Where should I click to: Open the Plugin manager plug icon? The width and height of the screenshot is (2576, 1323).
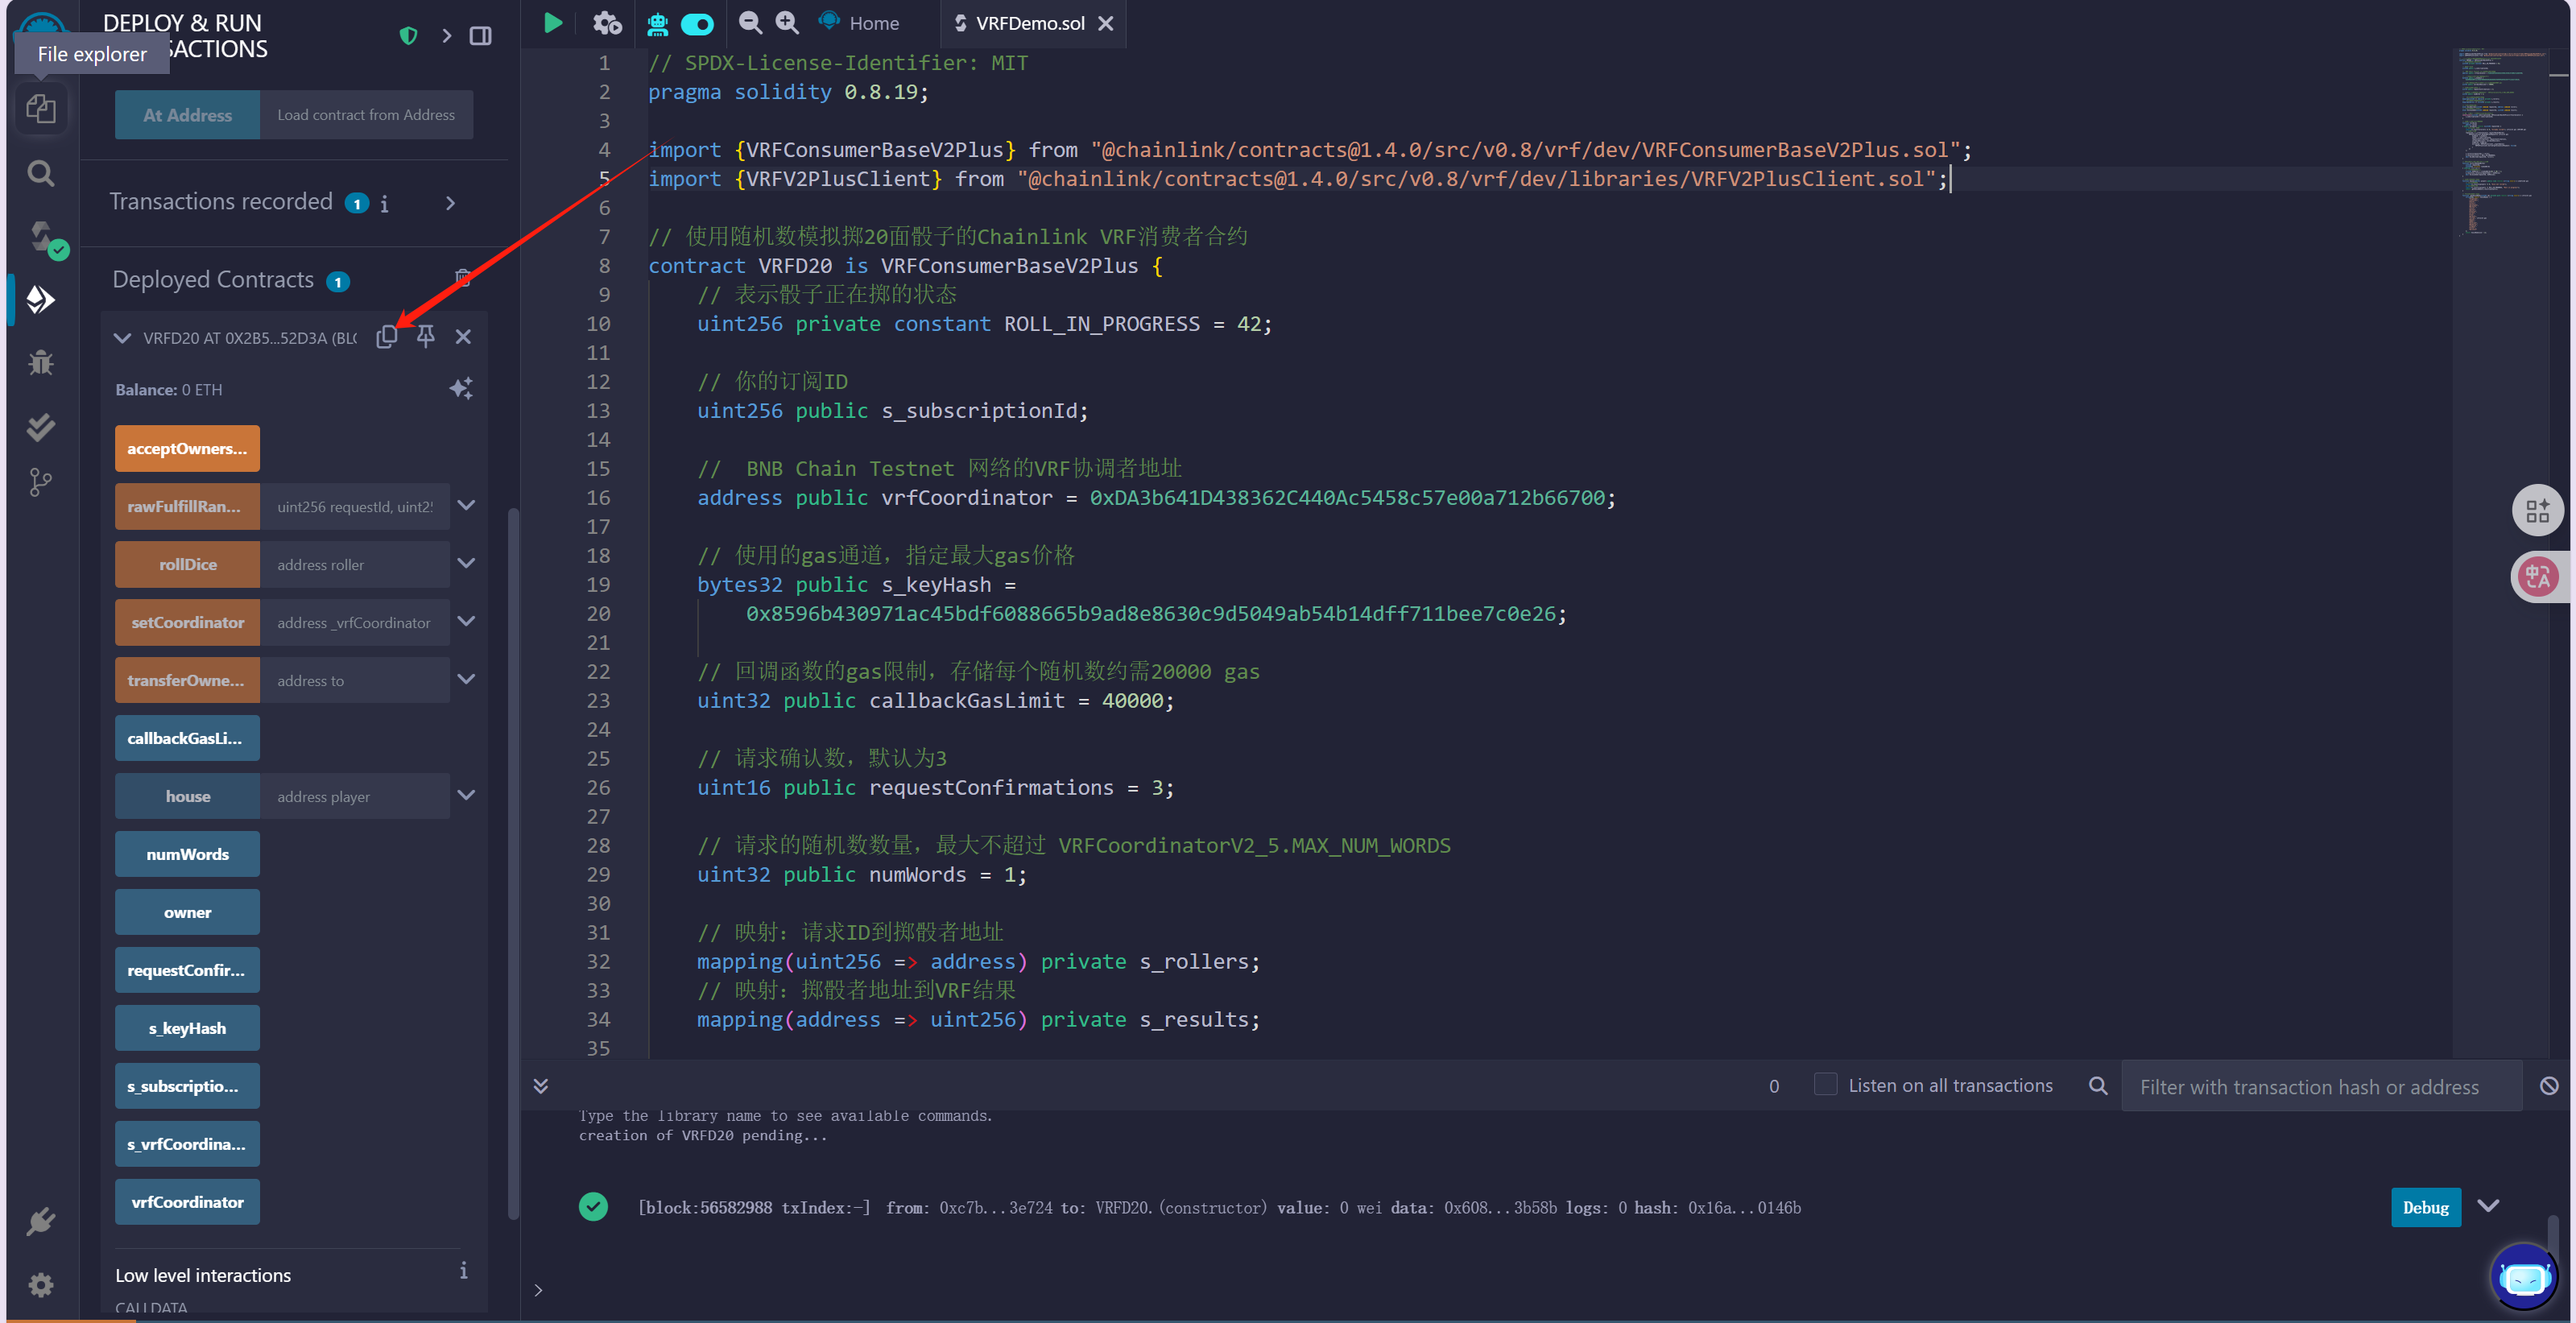pos(40,1221)
